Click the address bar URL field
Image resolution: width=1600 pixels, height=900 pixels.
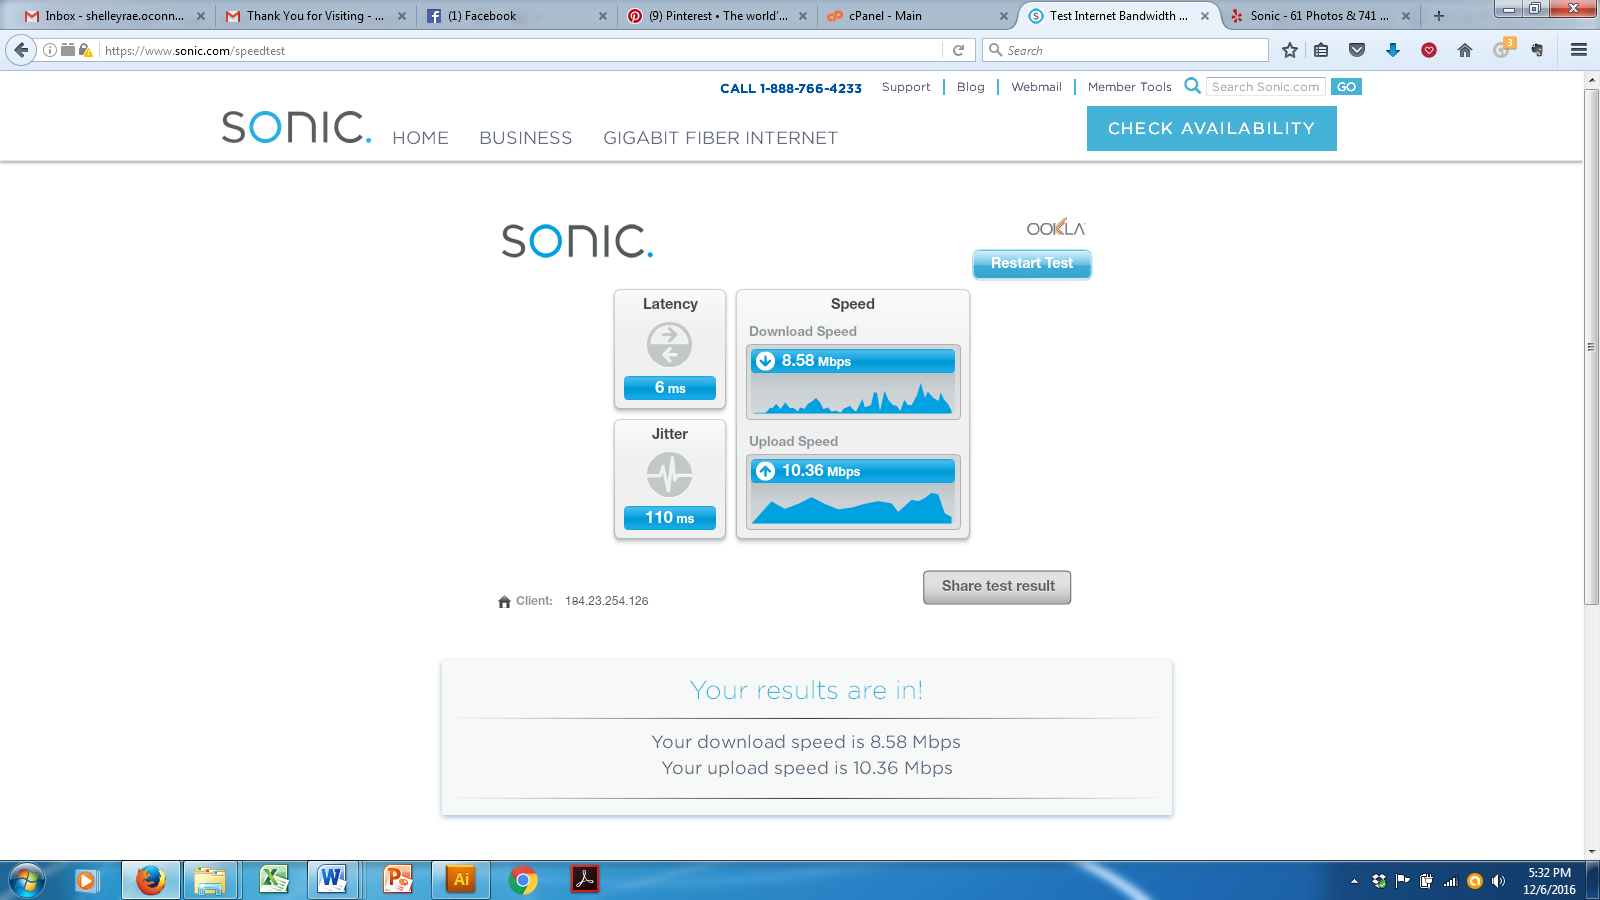520,50
